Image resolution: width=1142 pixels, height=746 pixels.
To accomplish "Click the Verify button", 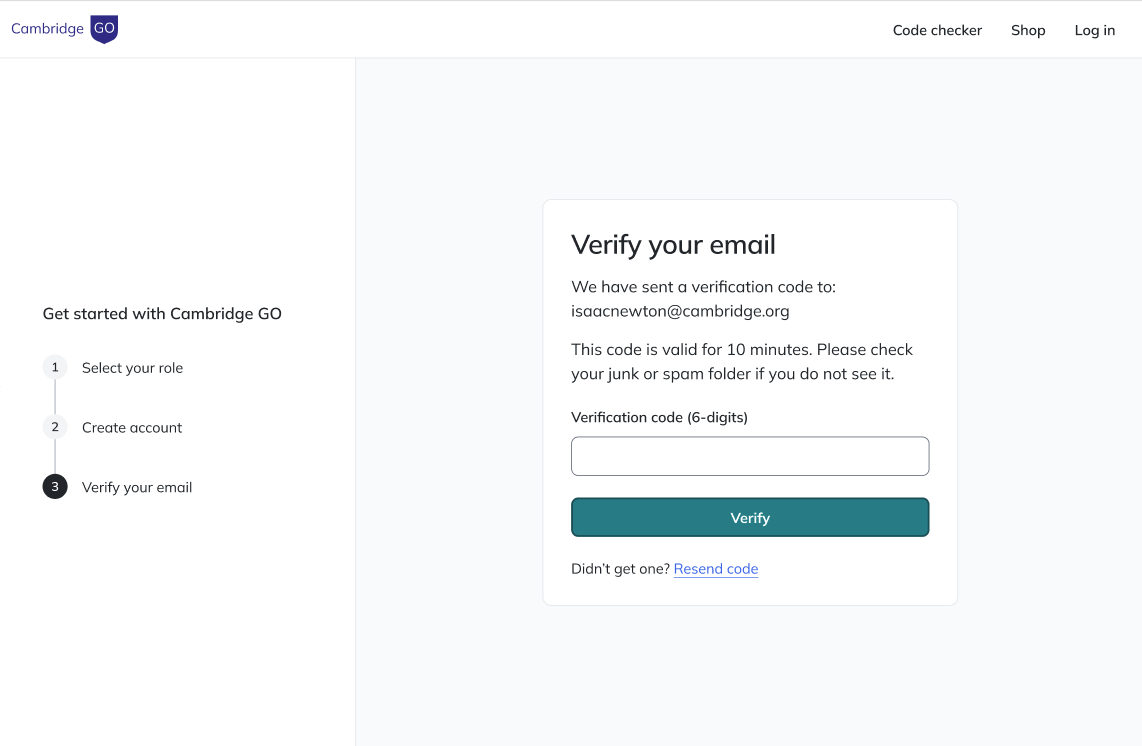I will 749,517.
